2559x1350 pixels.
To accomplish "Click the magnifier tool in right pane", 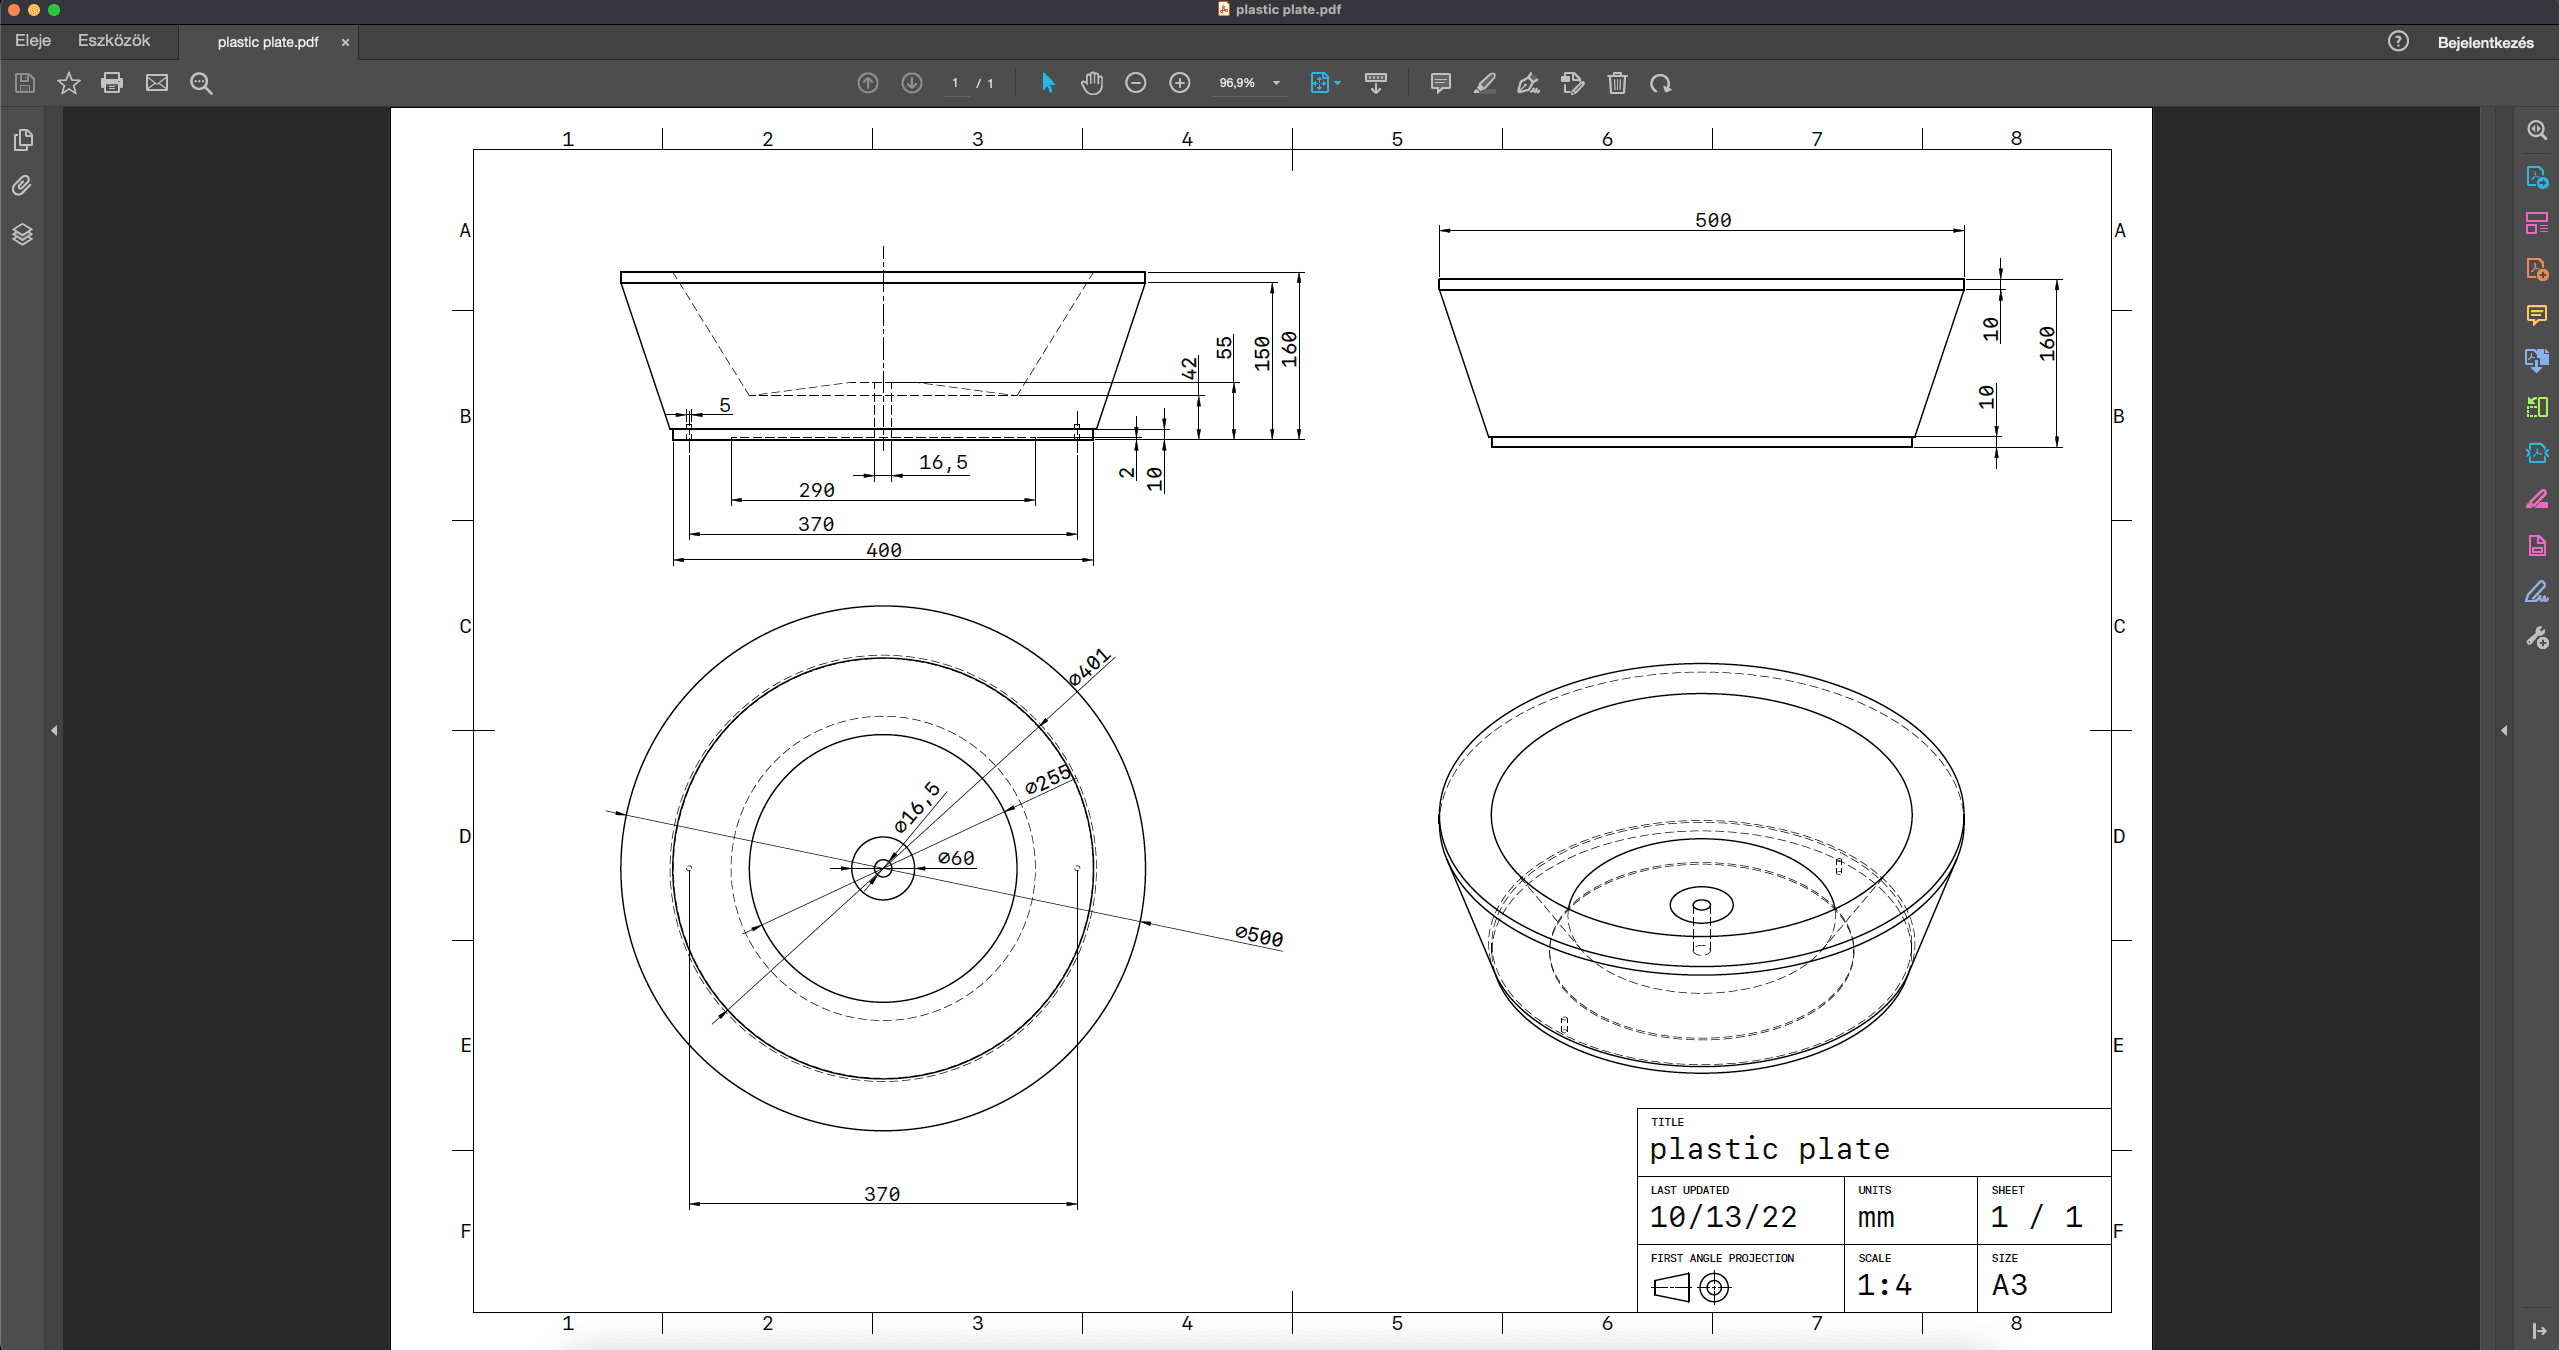I will click(2537, 130).
